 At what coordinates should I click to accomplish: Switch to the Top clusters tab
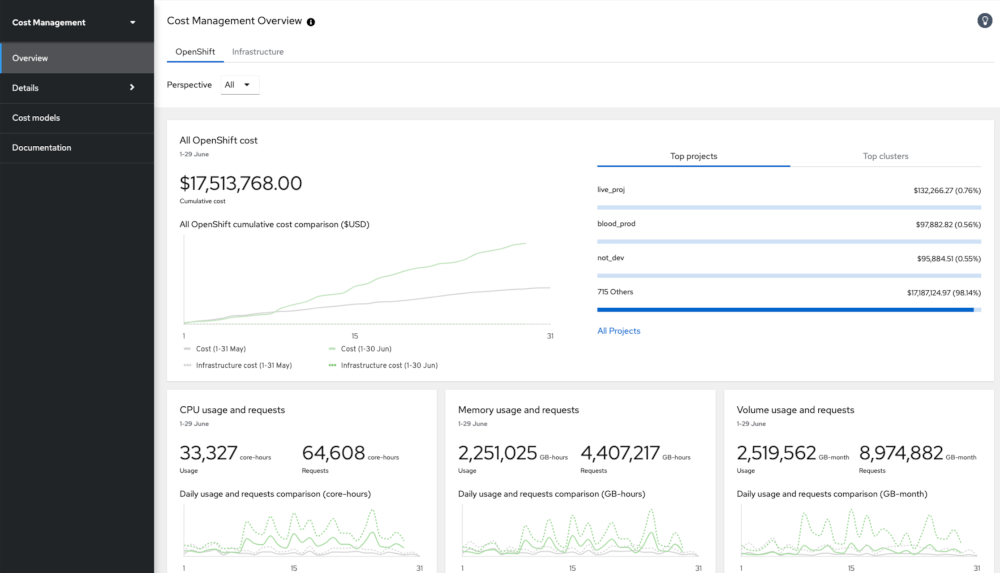point(885,156)
